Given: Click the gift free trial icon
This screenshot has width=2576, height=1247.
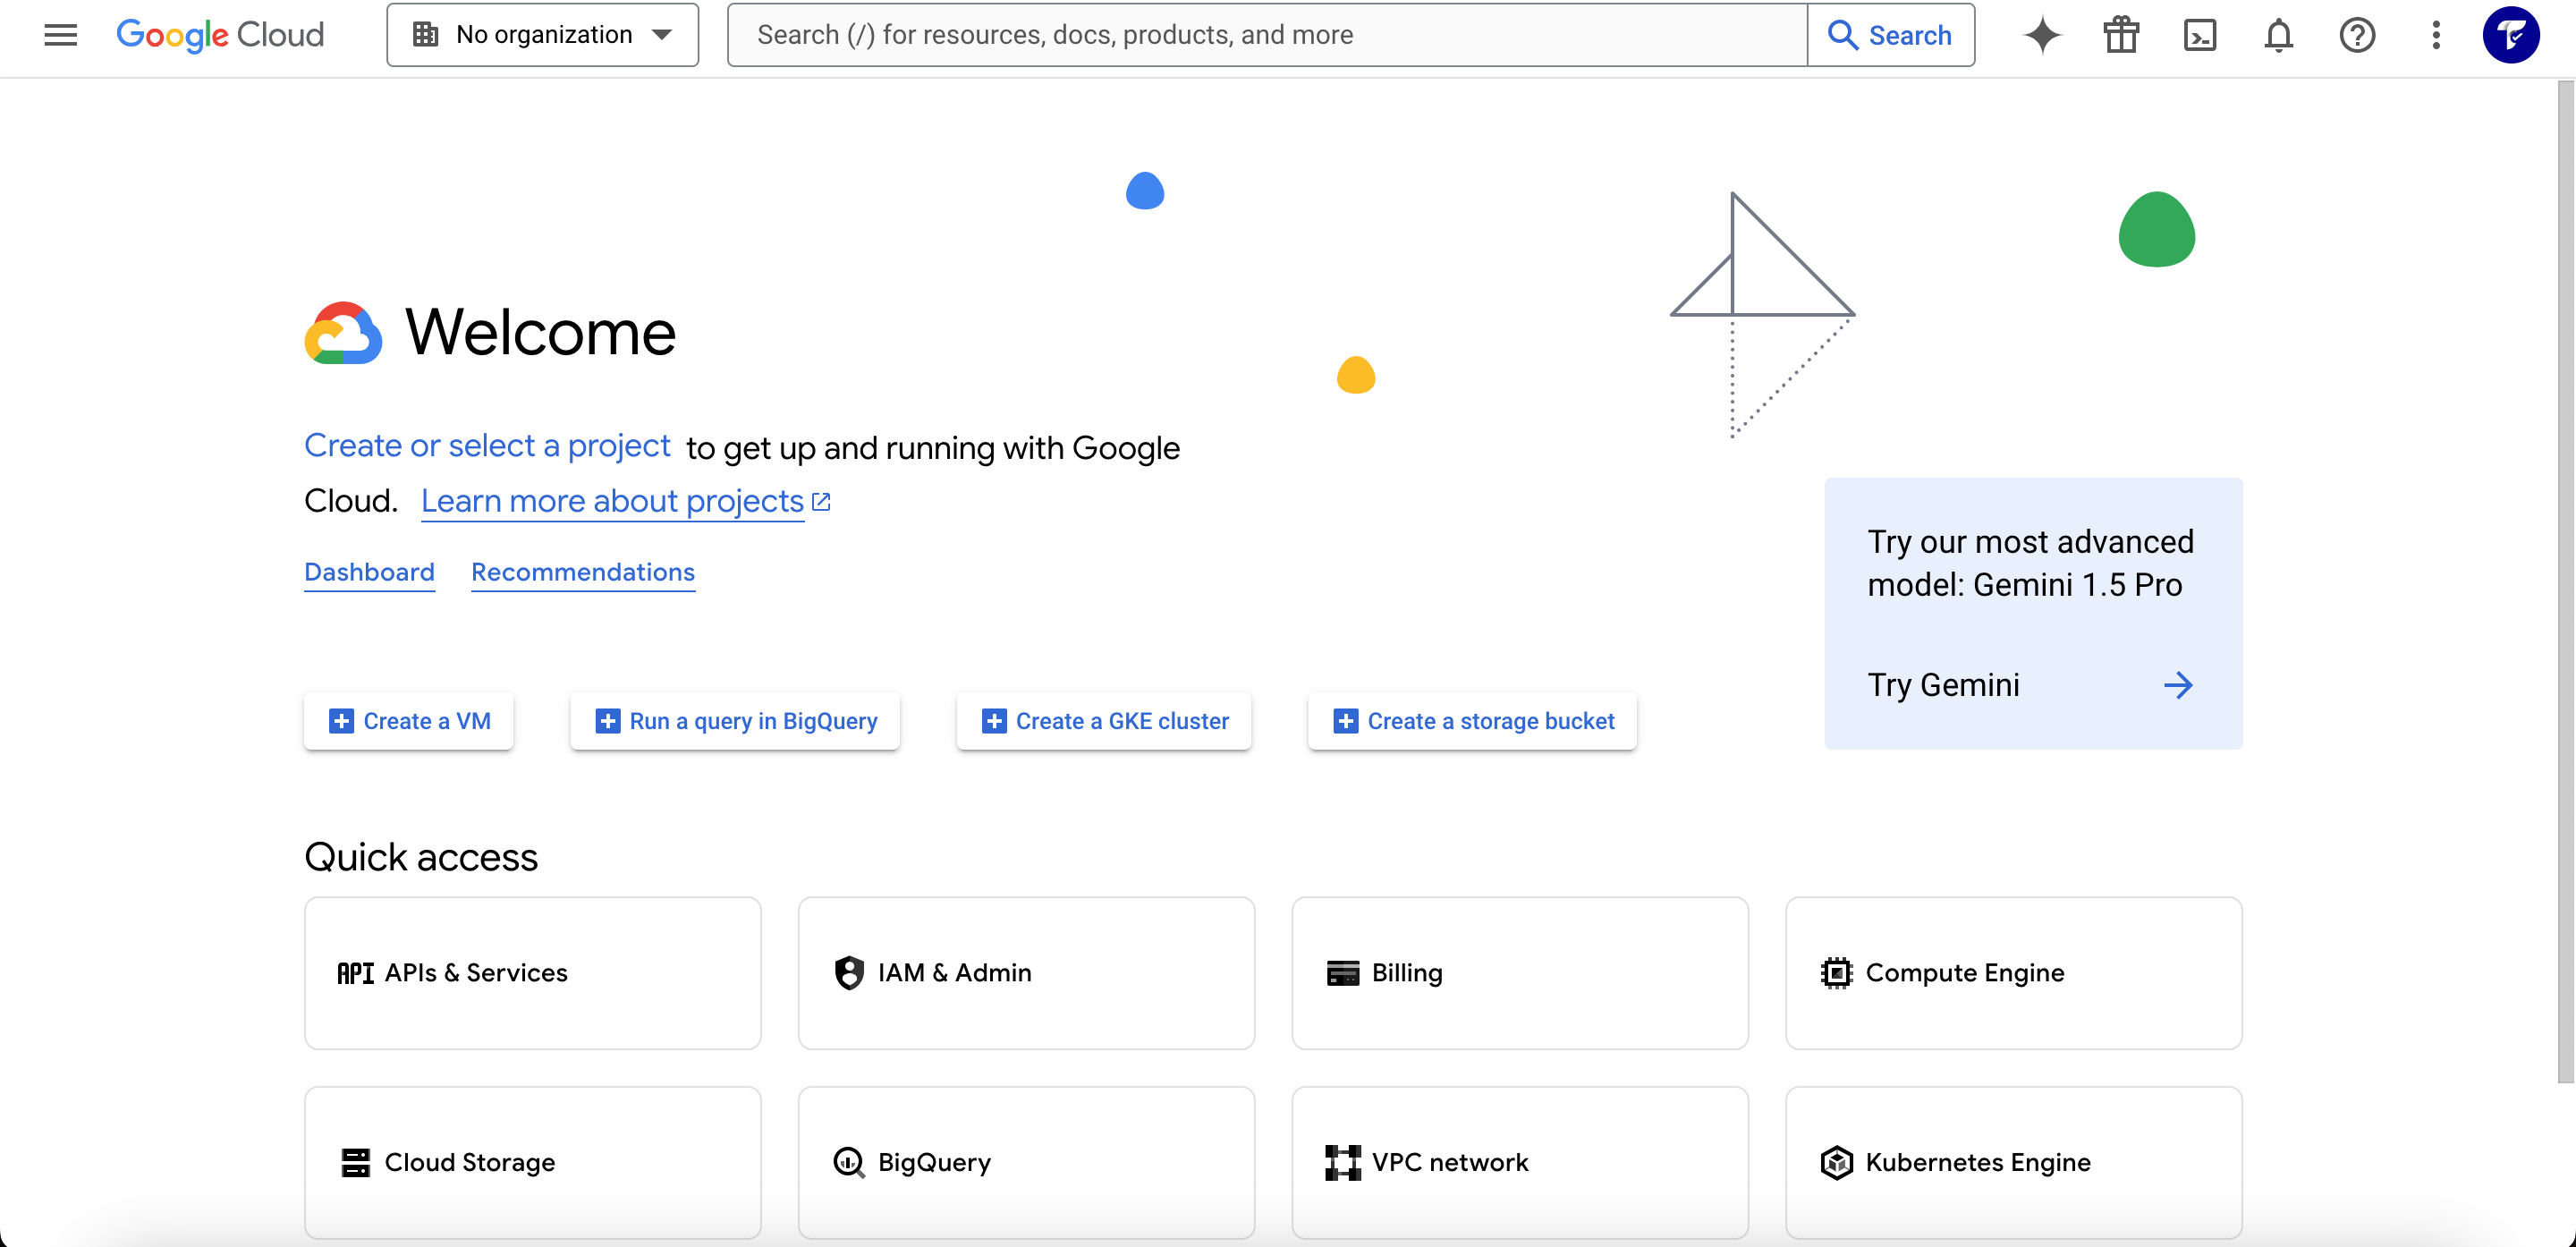Looking at the screenshot, I should click(x=2121, y=35).
